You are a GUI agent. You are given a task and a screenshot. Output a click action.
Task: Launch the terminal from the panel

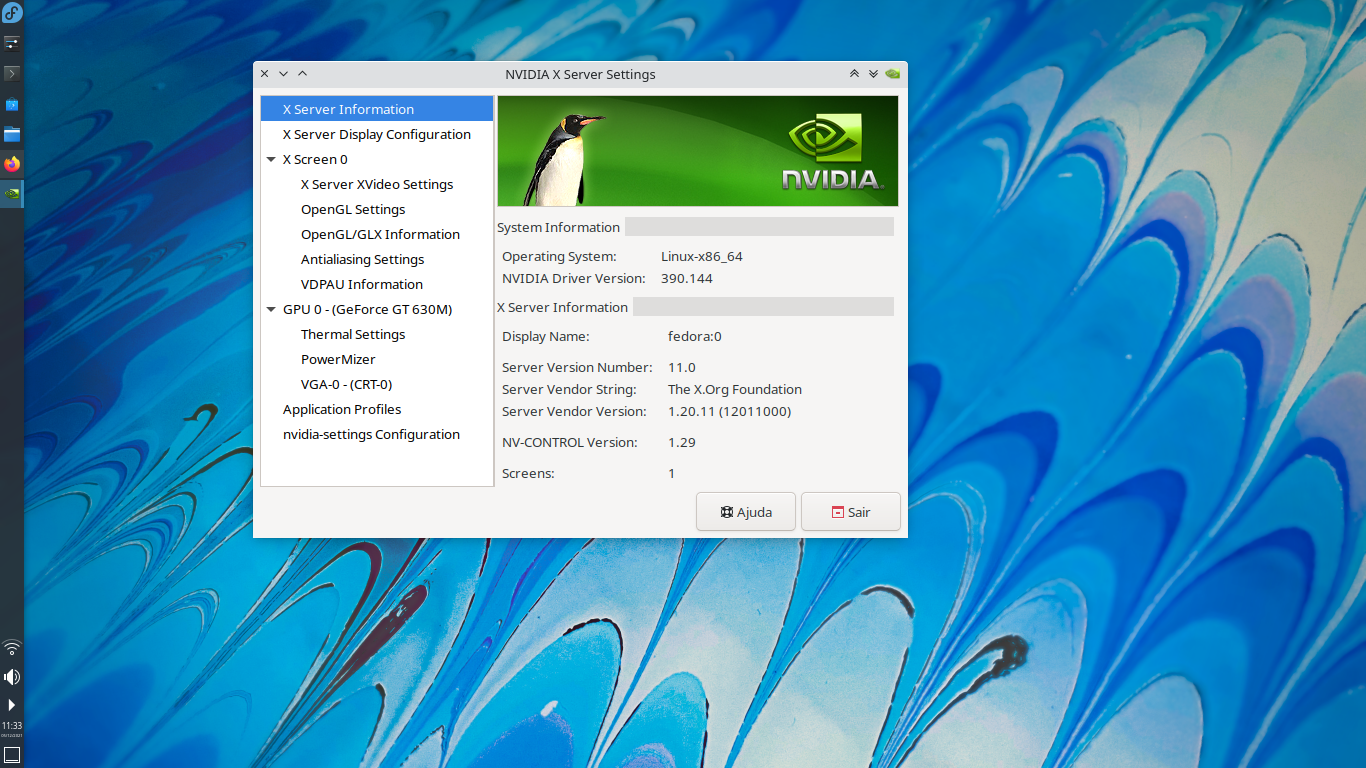click(x=12, y=73)
